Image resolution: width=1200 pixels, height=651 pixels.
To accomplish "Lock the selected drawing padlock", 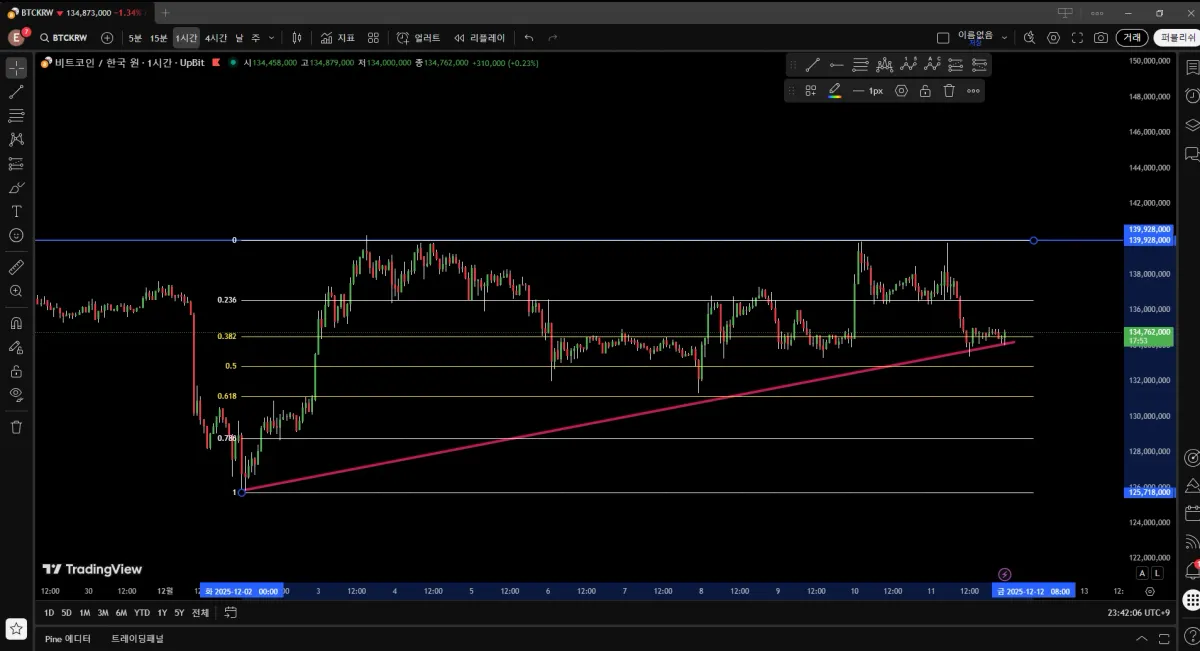I will tap(925, 91).
